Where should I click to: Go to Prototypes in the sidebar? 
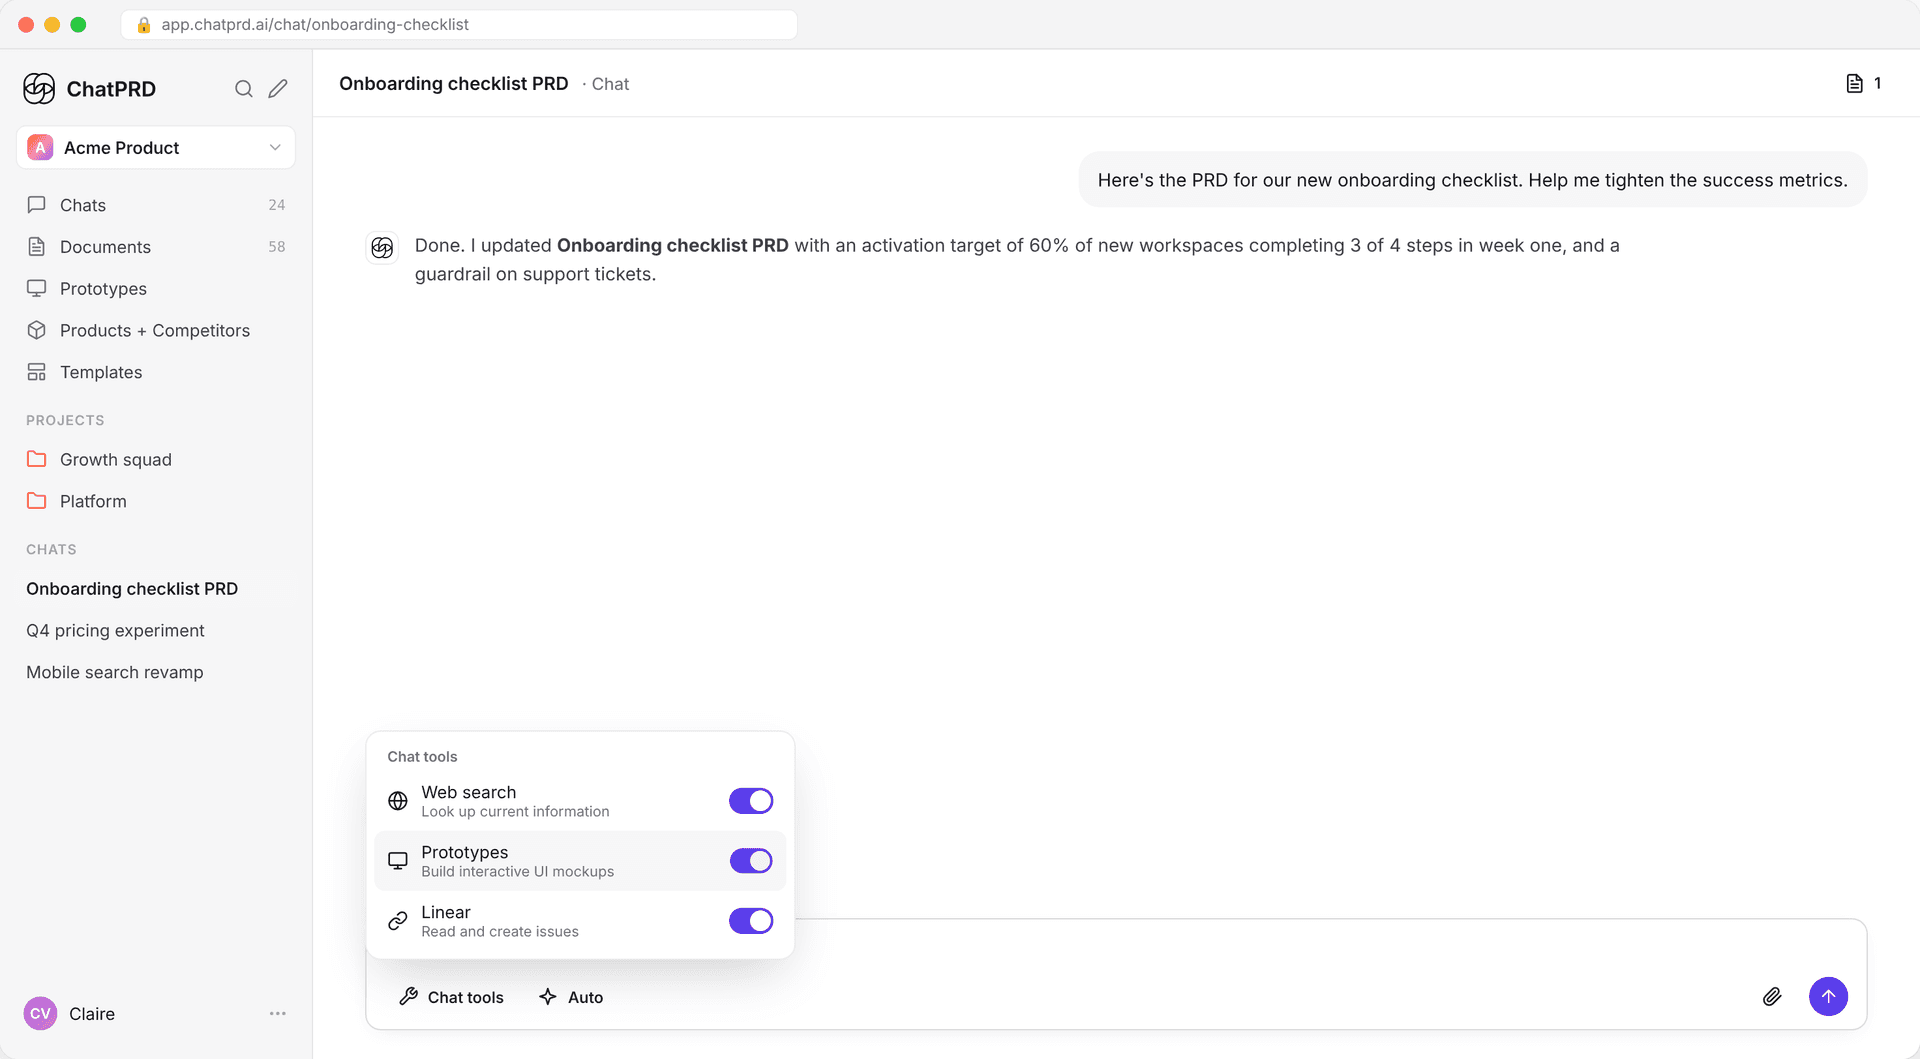coord(156,289)
